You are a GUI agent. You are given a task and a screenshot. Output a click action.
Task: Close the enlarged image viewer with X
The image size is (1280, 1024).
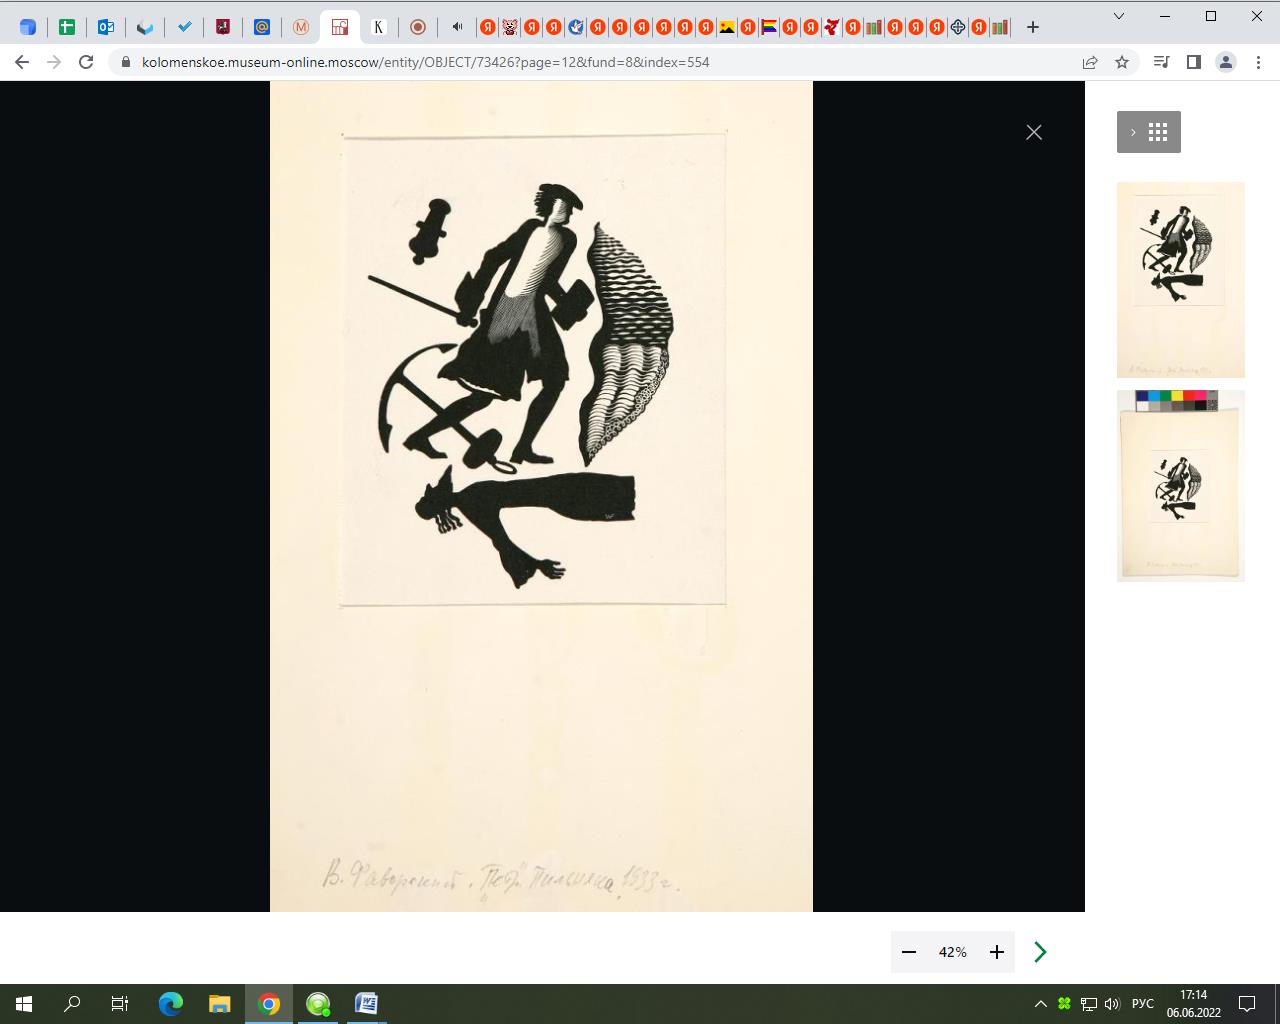click(1034, 132)
